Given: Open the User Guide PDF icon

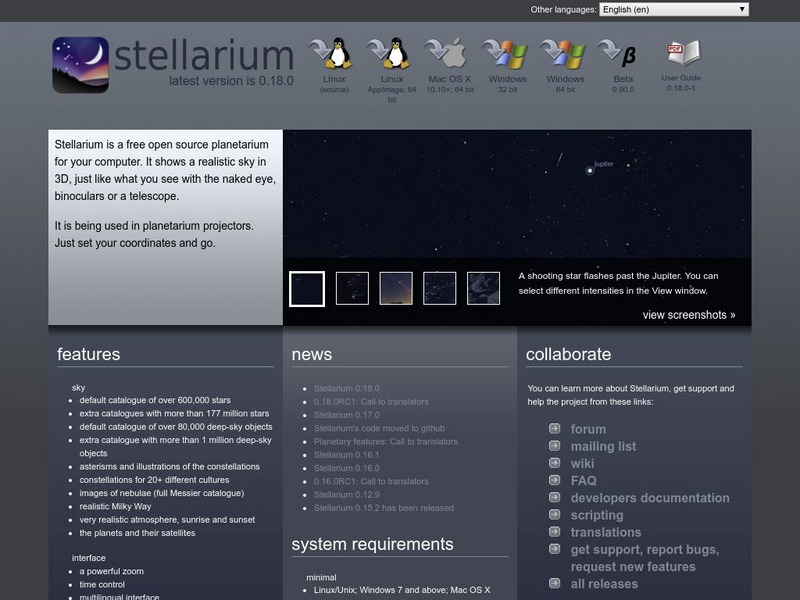Looking at the screenshot, I should click(682, 53).
